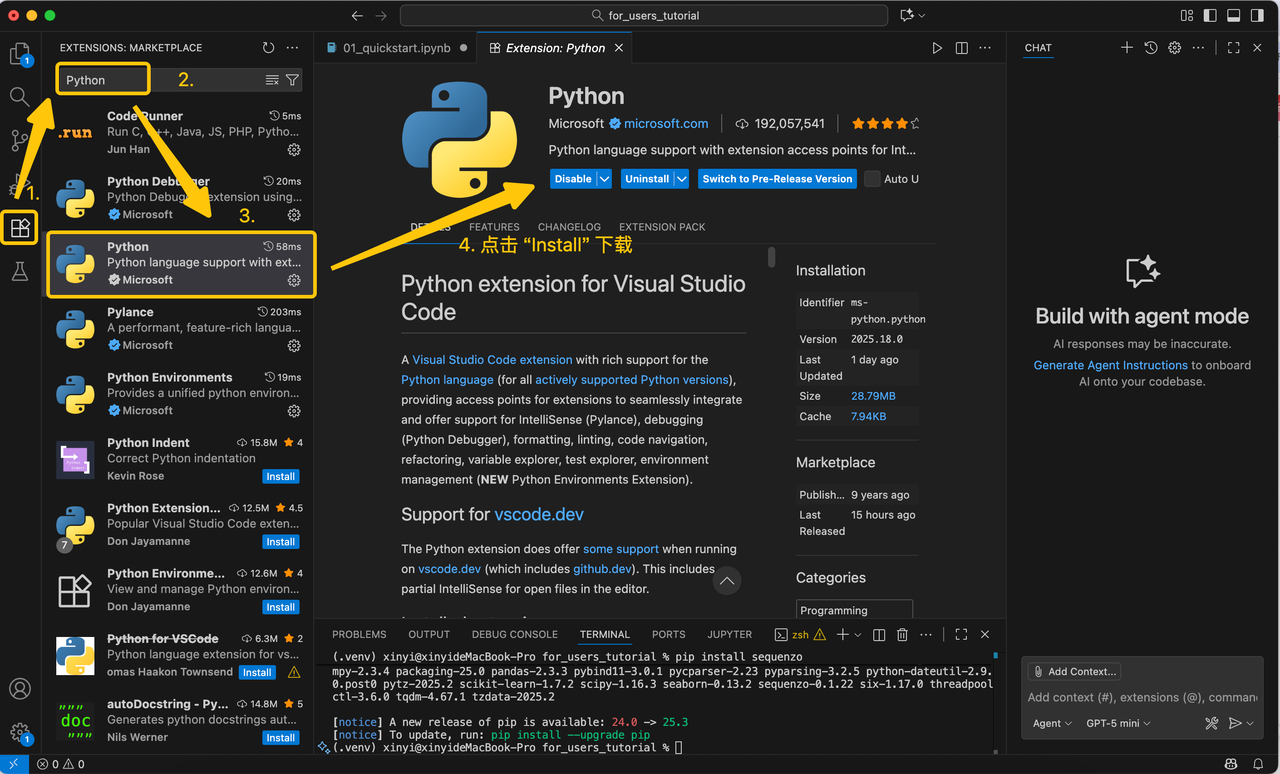
Task: Open the Search view in activity bar
Action: click(20, 97)
